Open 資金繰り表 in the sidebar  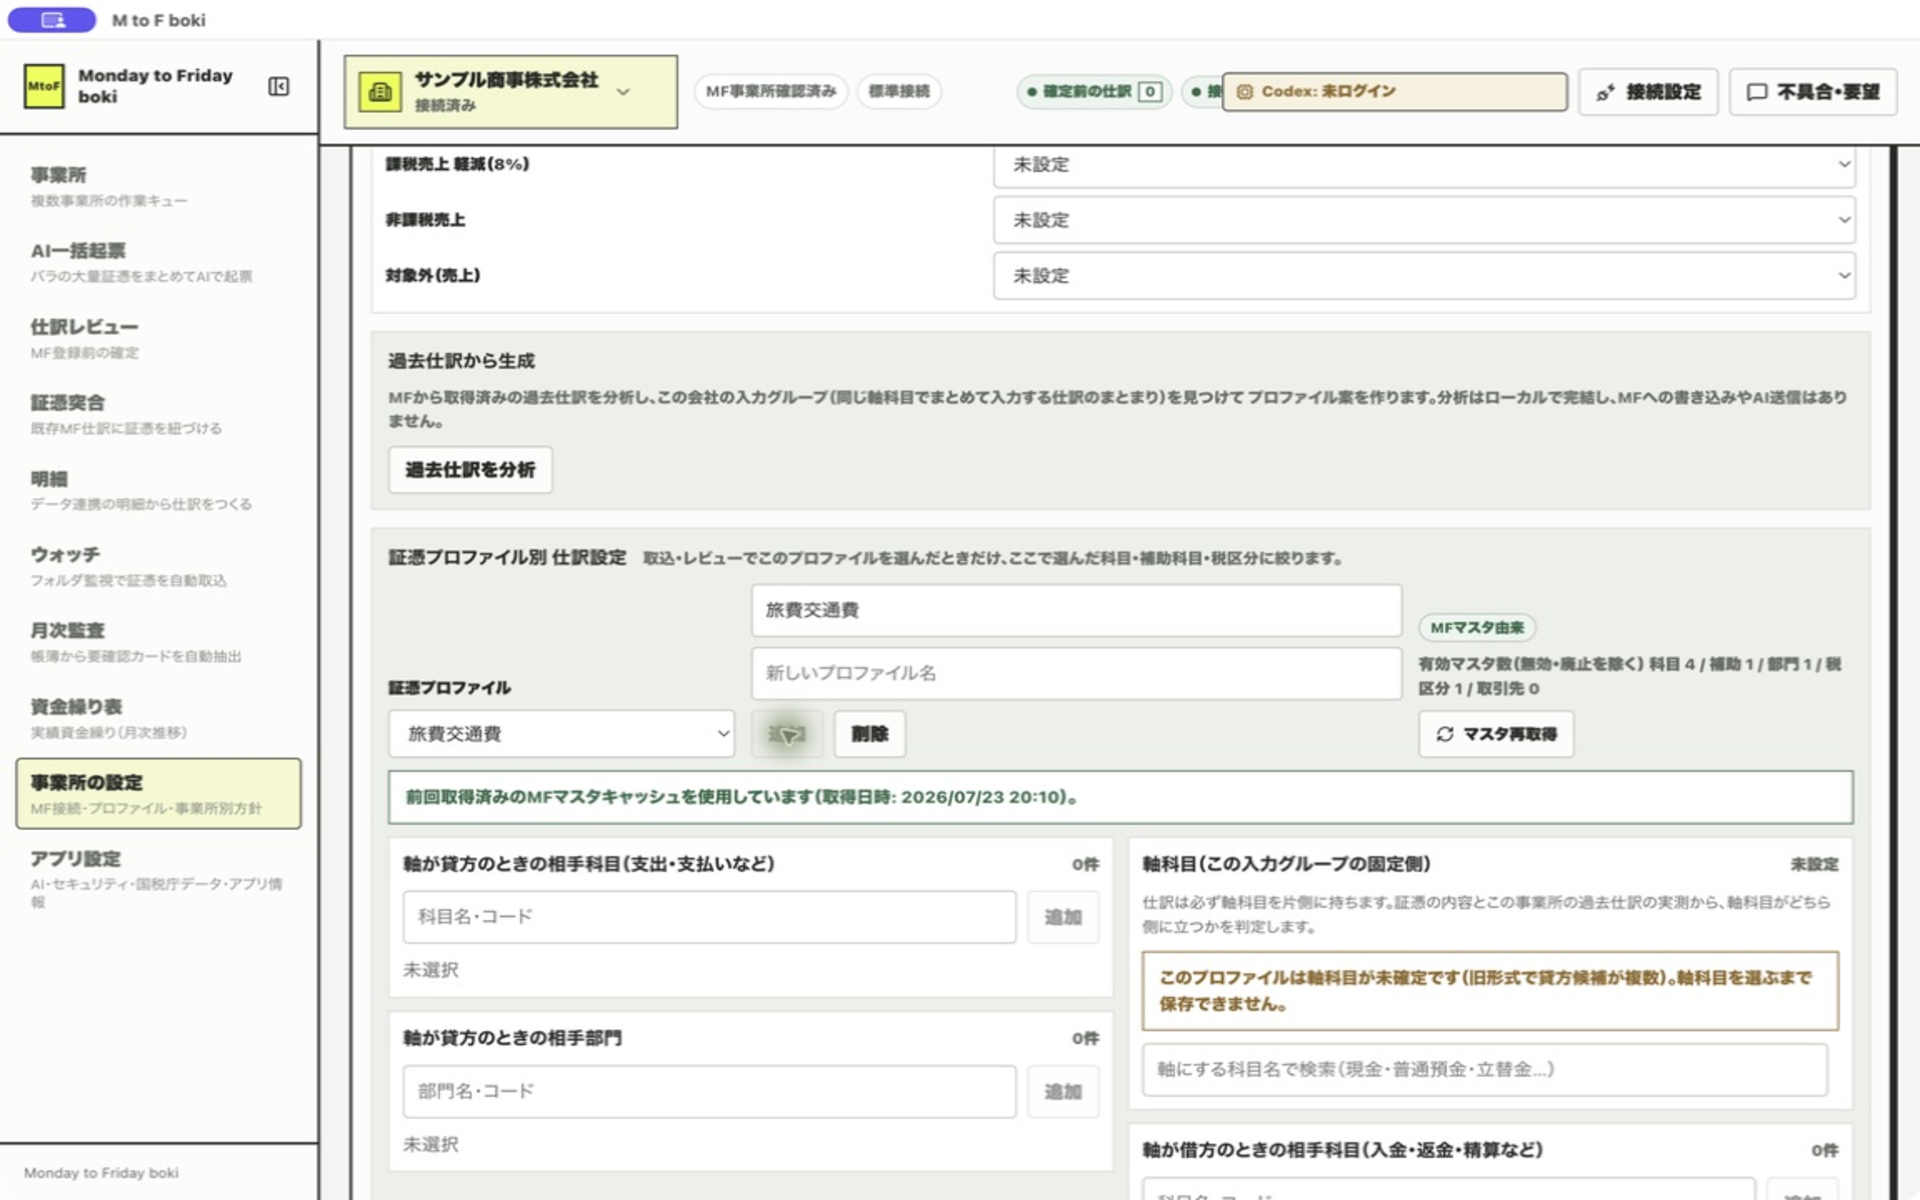[159, 718]
